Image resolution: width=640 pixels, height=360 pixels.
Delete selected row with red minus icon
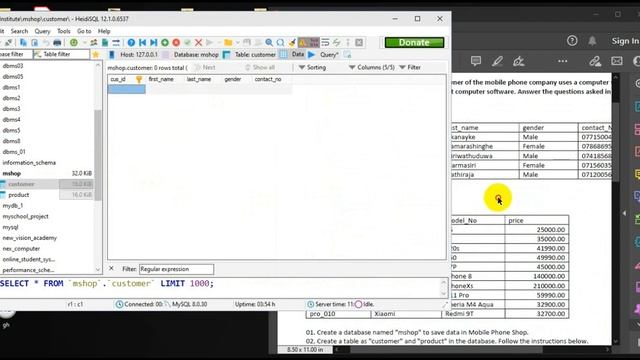coord(176,42)
